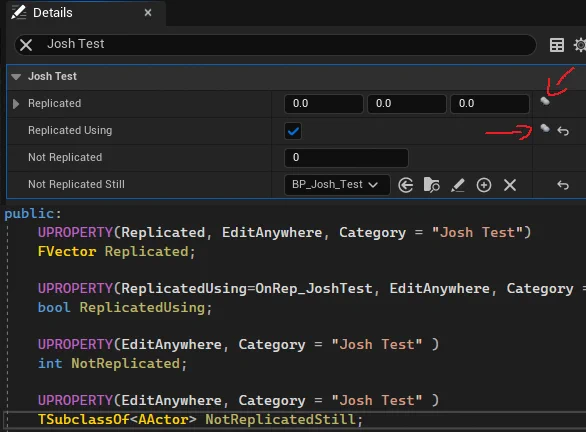Click the Not Replicated integer field
Screen dimensions: 586x432
pos(346,158)
